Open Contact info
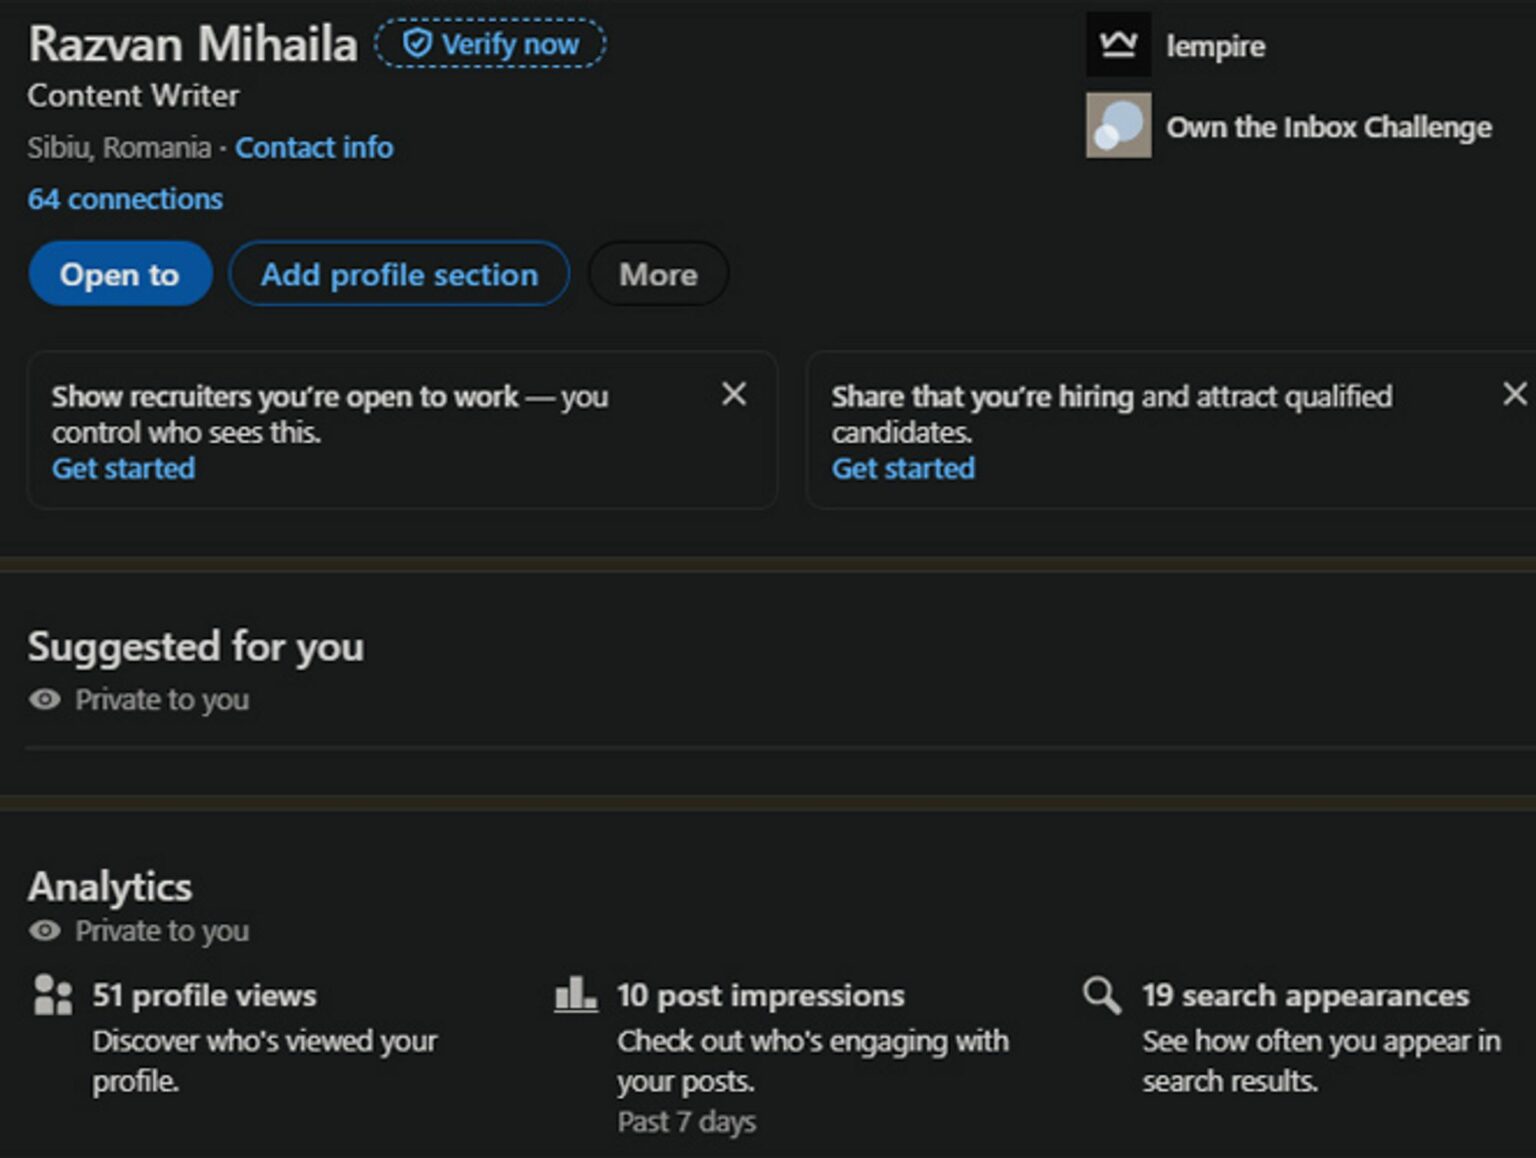The image size is (1536, 1158). click(x=314, y=147)
